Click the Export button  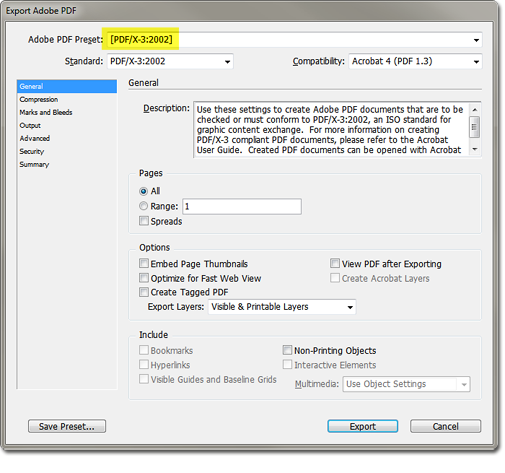coord(363,426)
